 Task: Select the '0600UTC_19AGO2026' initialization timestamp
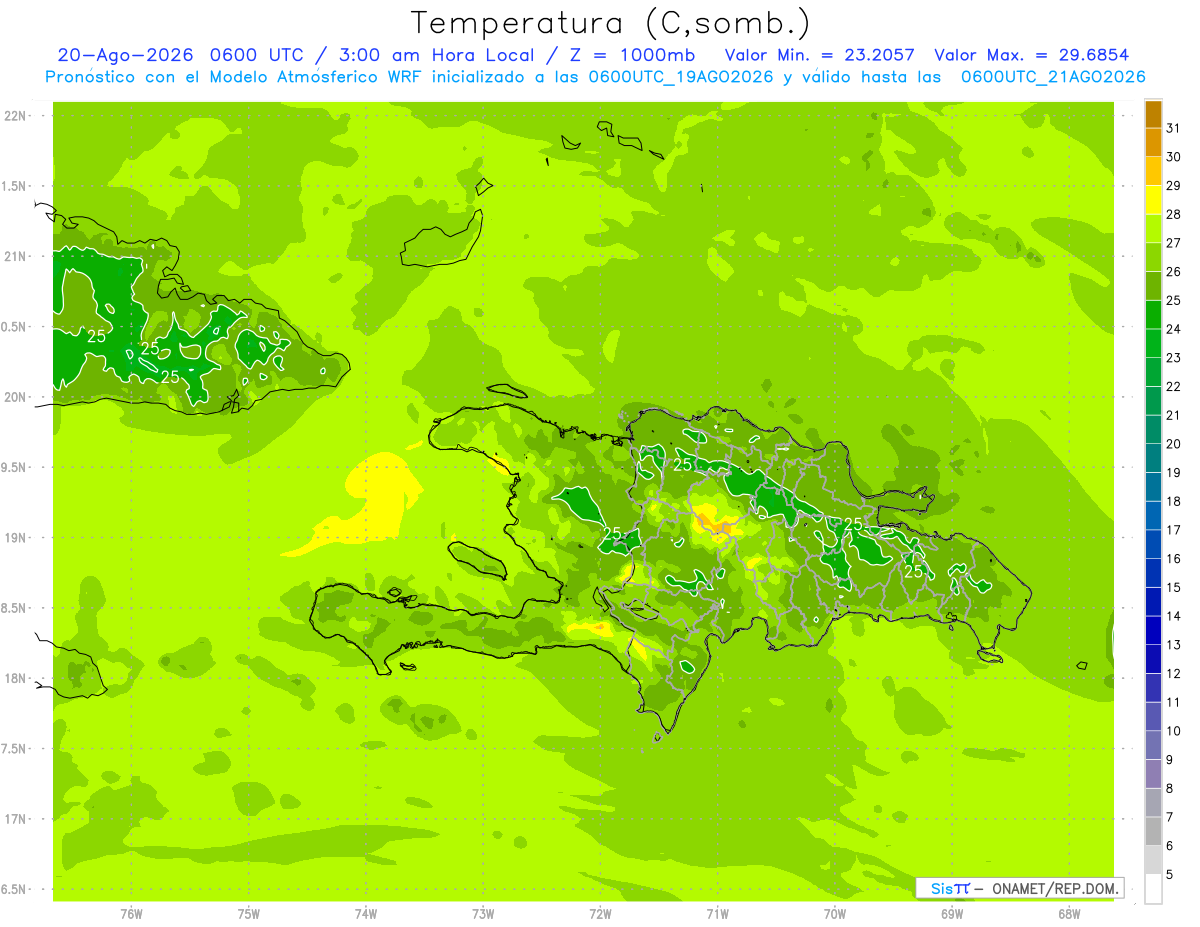point(681,76)
